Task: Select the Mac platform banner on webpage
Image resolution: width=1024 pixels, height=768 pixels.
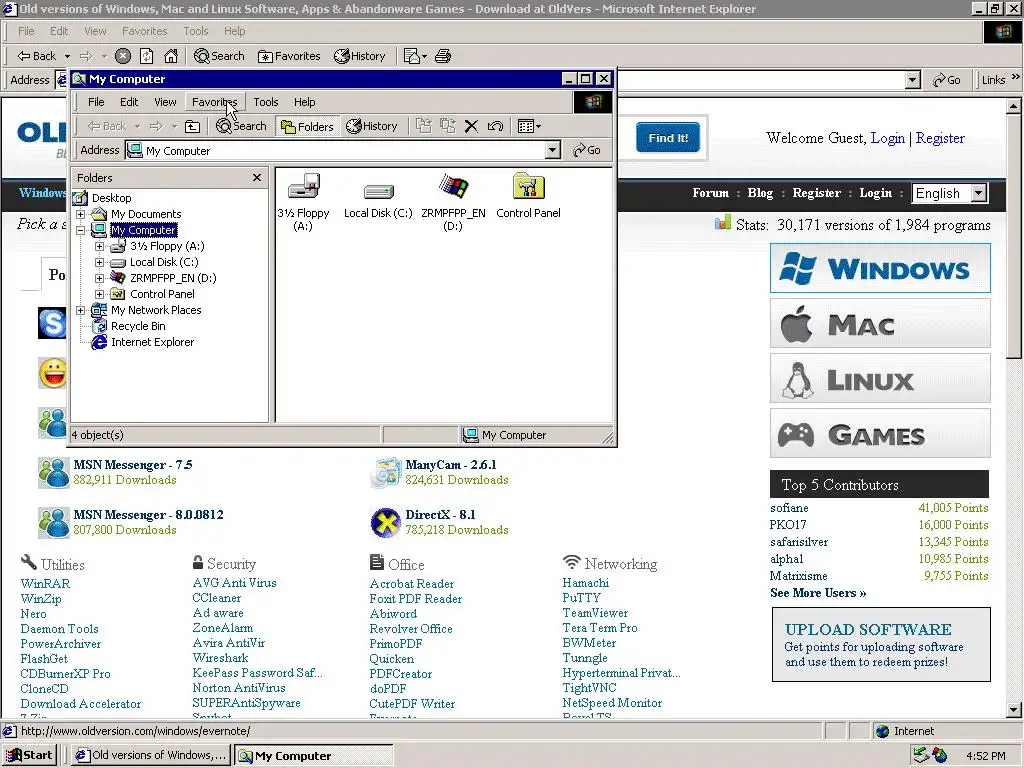Action: 880,323
